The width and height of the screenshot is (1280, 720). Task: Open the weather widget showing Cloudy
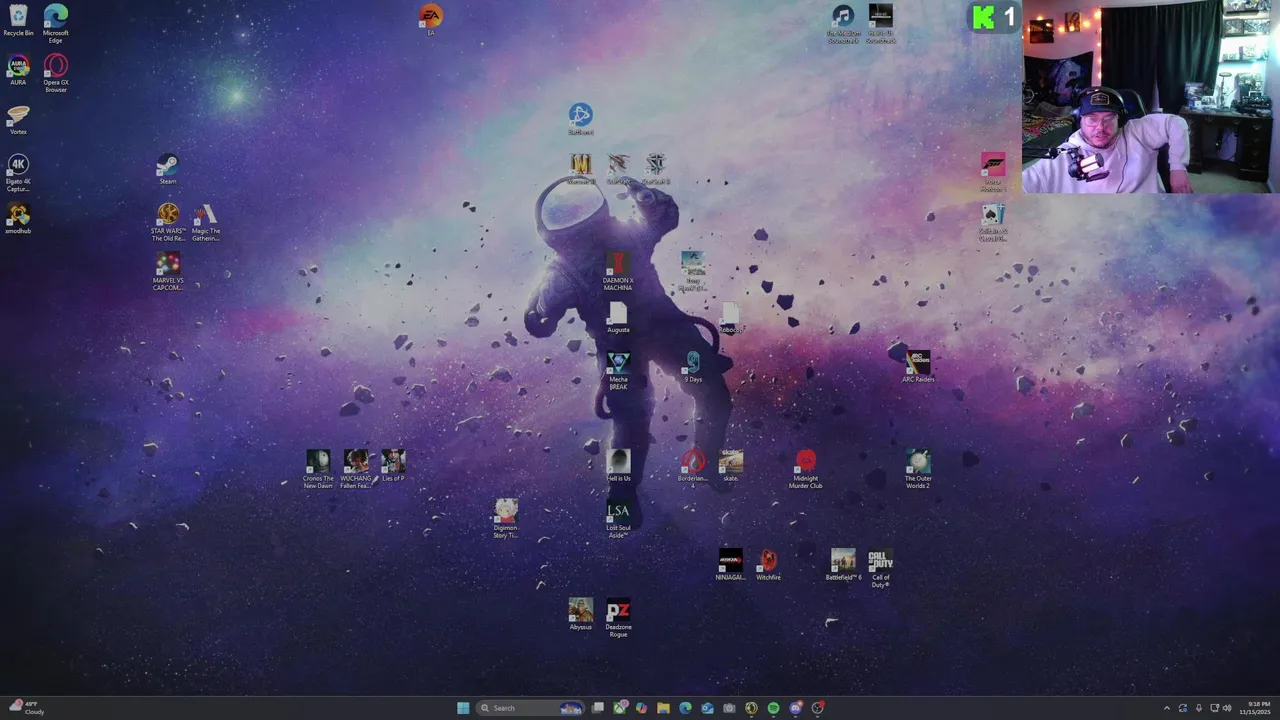click(27, 708)
